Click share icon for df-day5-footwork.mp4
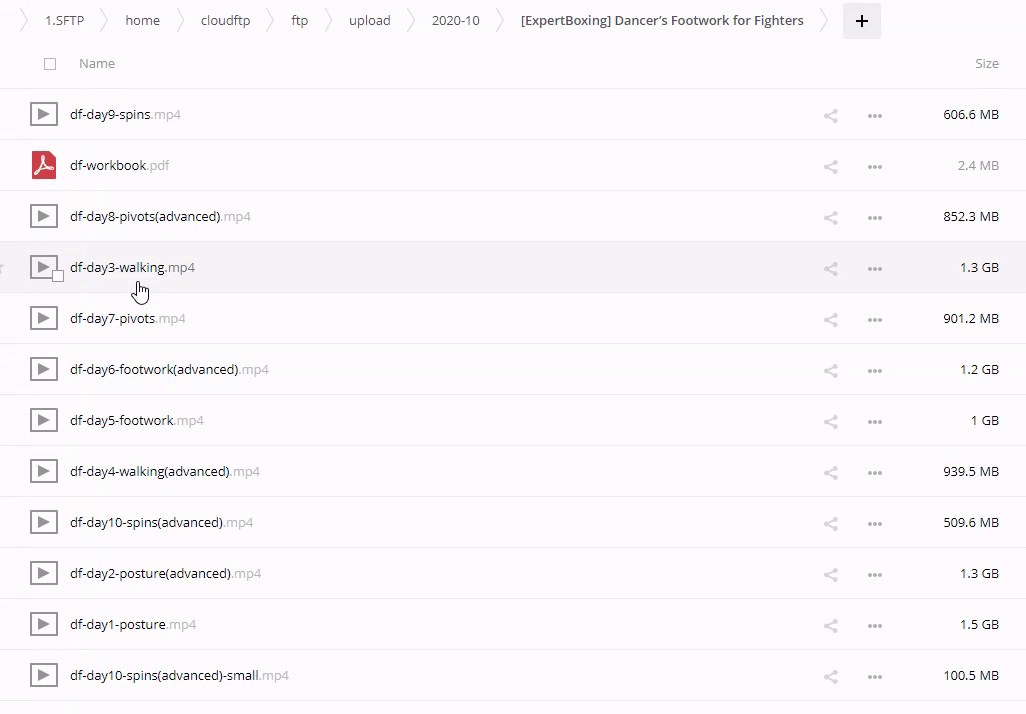This screenshot has height=714, width=1026. click(830, 421)
